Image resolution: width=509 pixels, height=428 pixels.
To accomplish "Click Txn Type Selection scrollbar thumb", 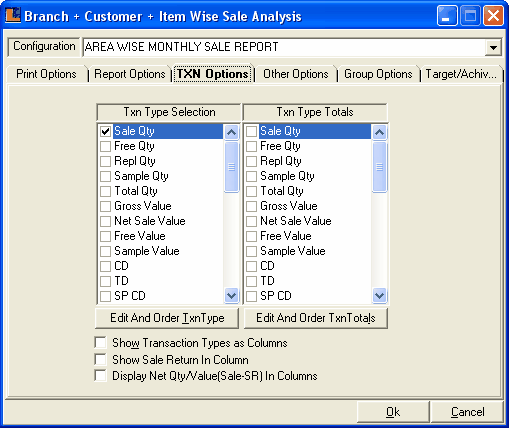I will click(x=232, y=167).
